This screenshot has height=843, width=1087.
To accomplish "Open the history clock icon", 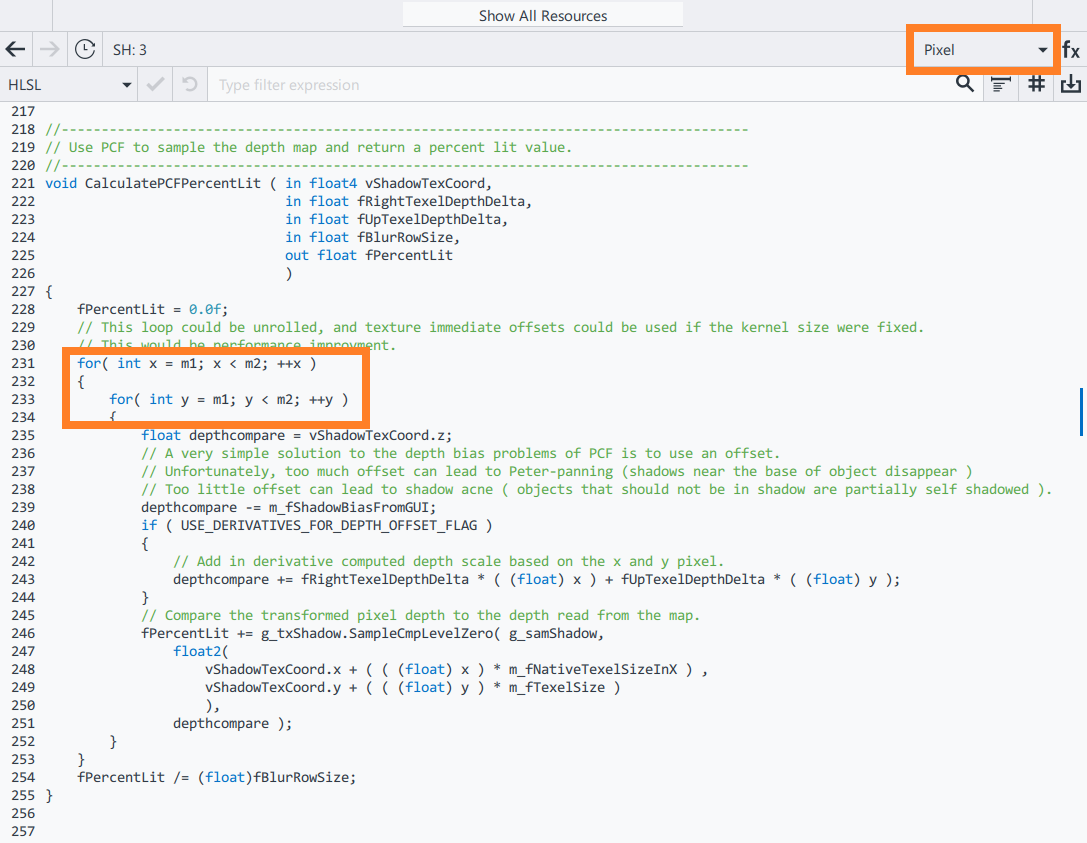I will (86, 49).
